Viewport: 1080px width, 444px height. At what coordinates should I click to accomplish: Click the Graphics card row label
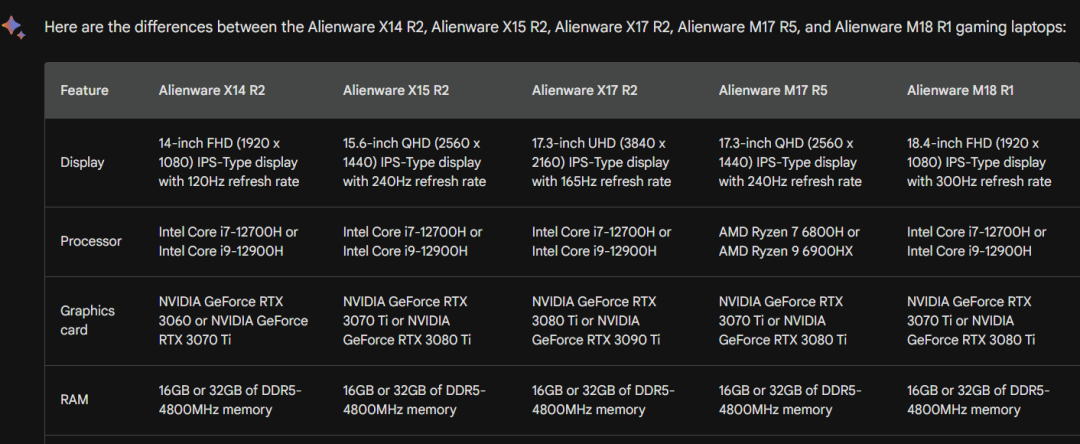pyautogui.click(x=87, y=320)
